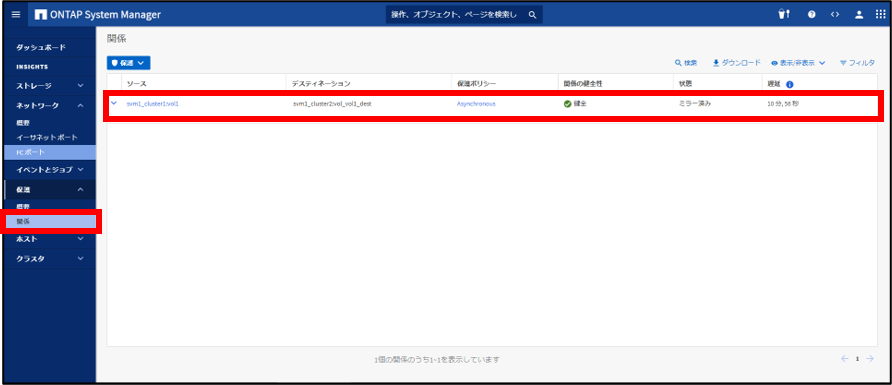Sort by the デスティネーション column header
Image resolution: width=892 pixels, height=385 pixels.
tap(321, 84)
